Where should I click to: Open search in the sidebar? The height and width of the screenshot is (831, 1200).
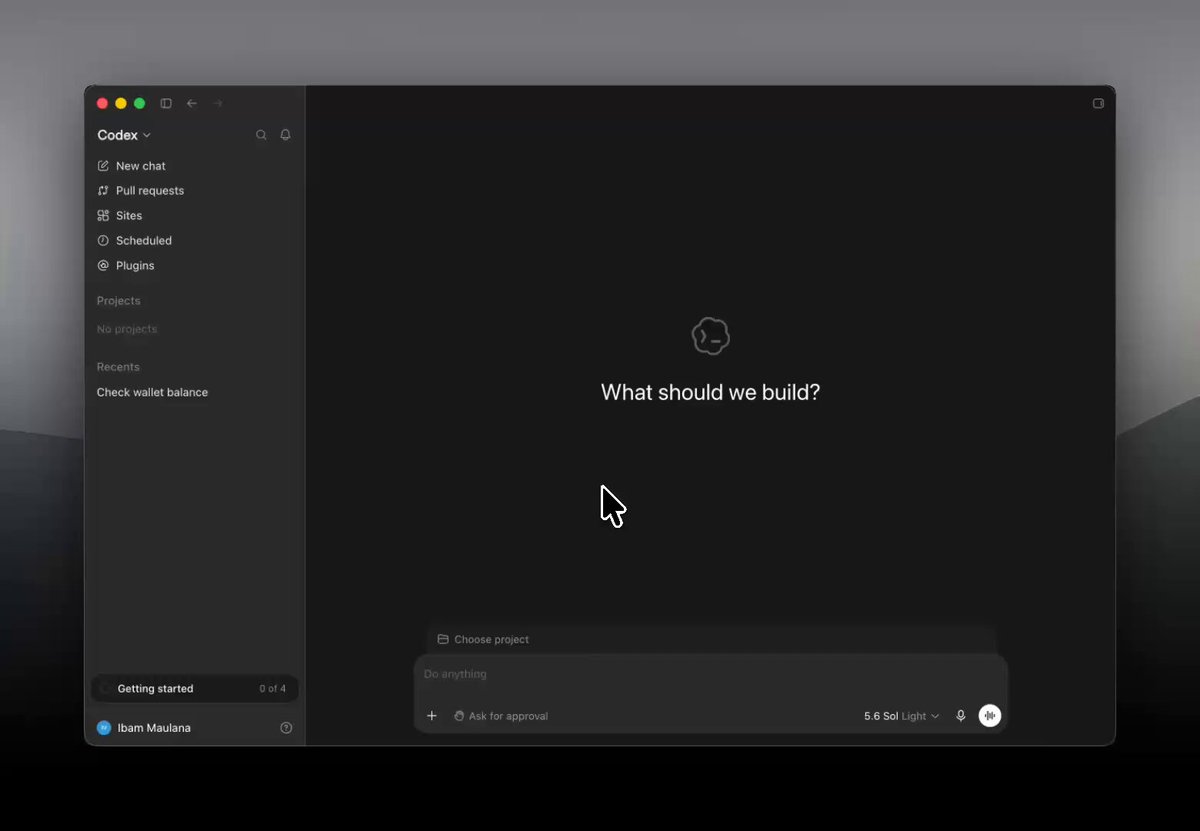pos(261,135)
